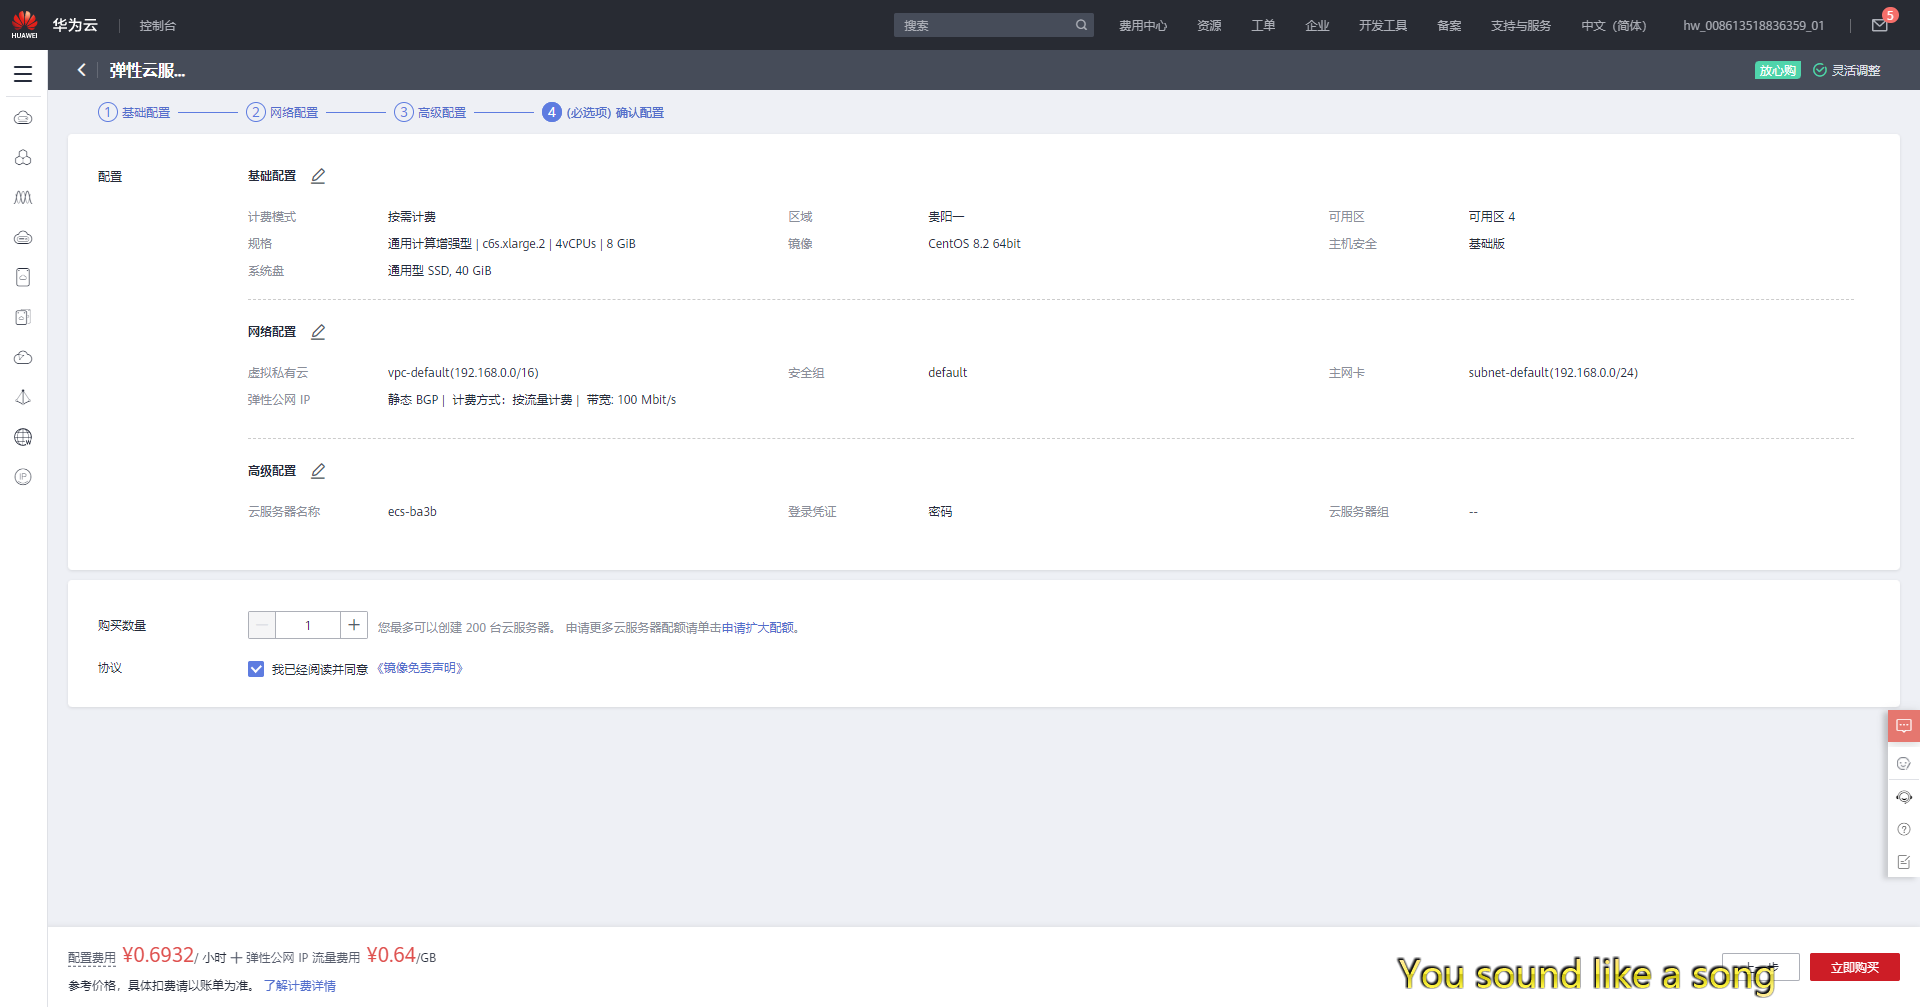Expand the hw_008613518836359_01 account menu

pos(1753,25)
